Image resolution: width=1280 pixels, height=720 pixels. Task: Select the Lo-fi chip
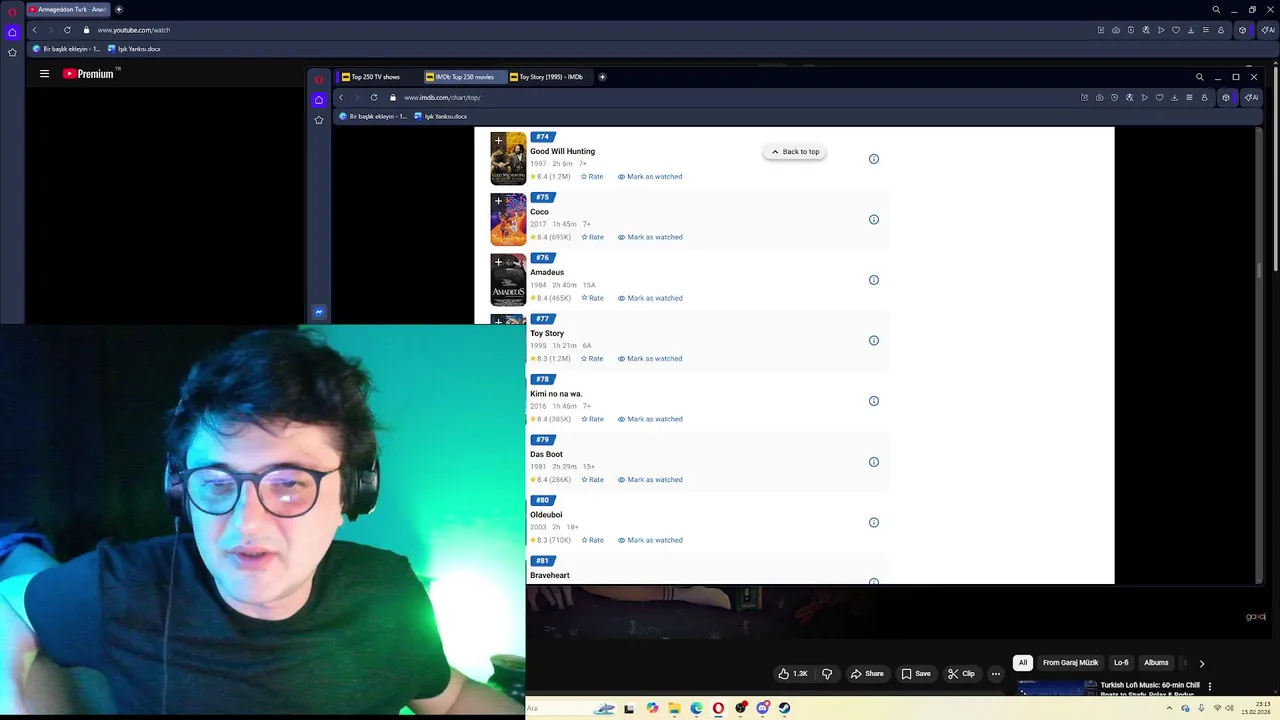coord(1121,663)
